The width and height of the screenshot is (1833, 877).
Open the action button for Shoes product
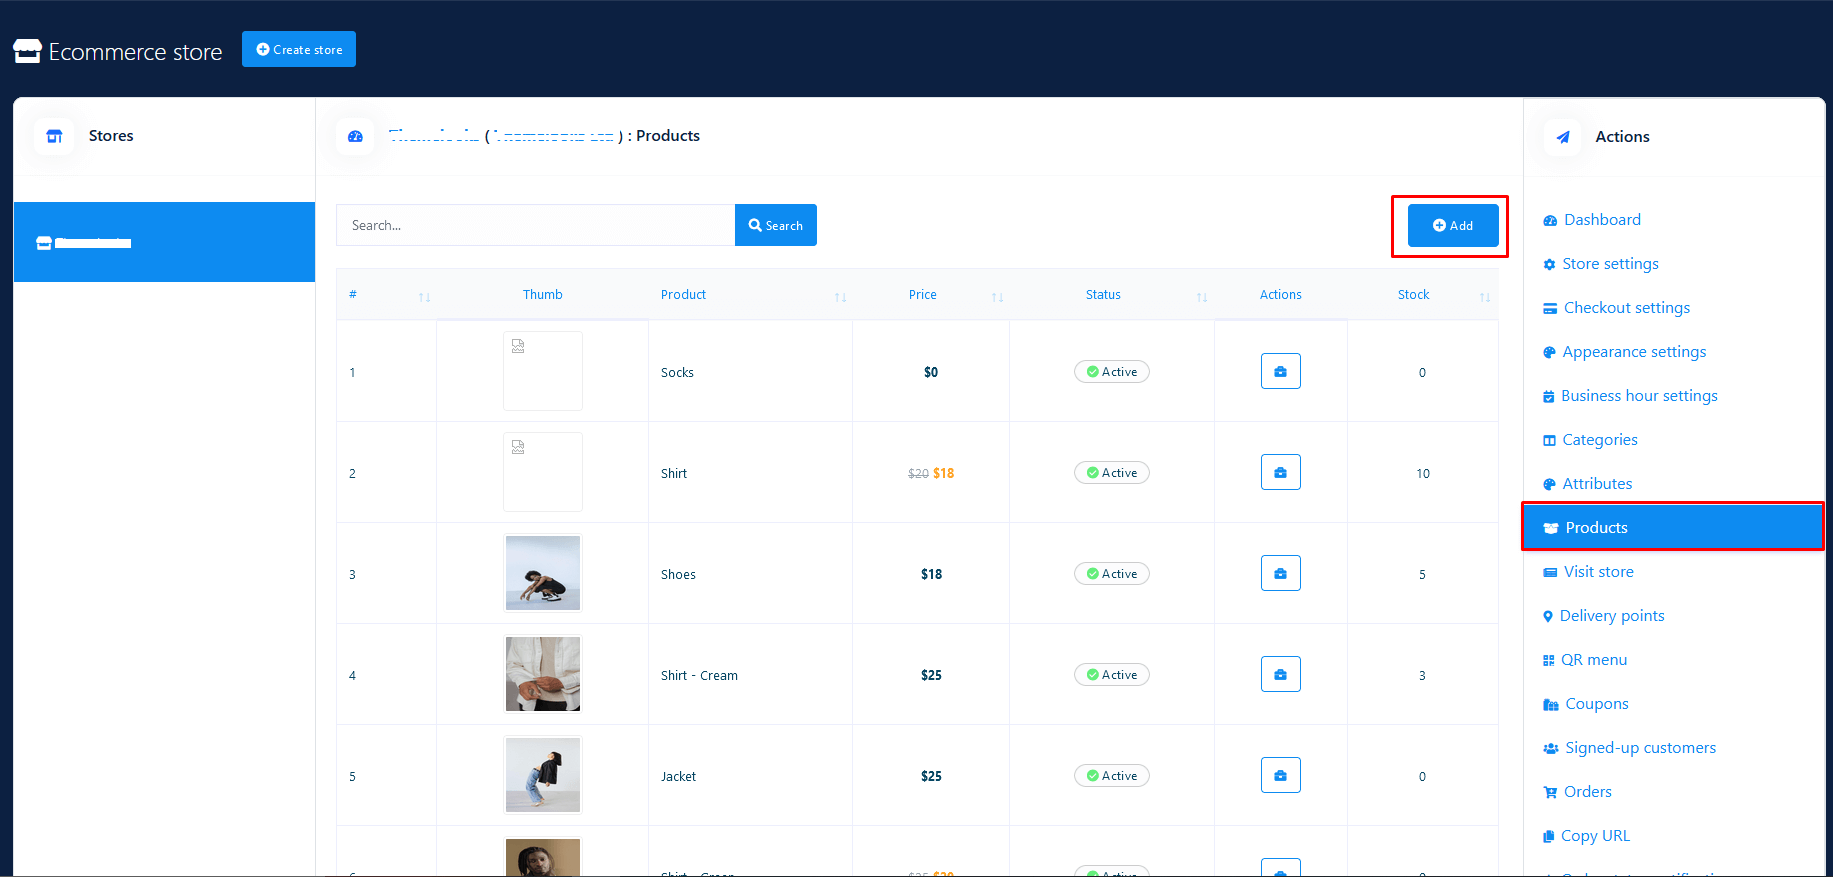click(x=1280, y=573)
